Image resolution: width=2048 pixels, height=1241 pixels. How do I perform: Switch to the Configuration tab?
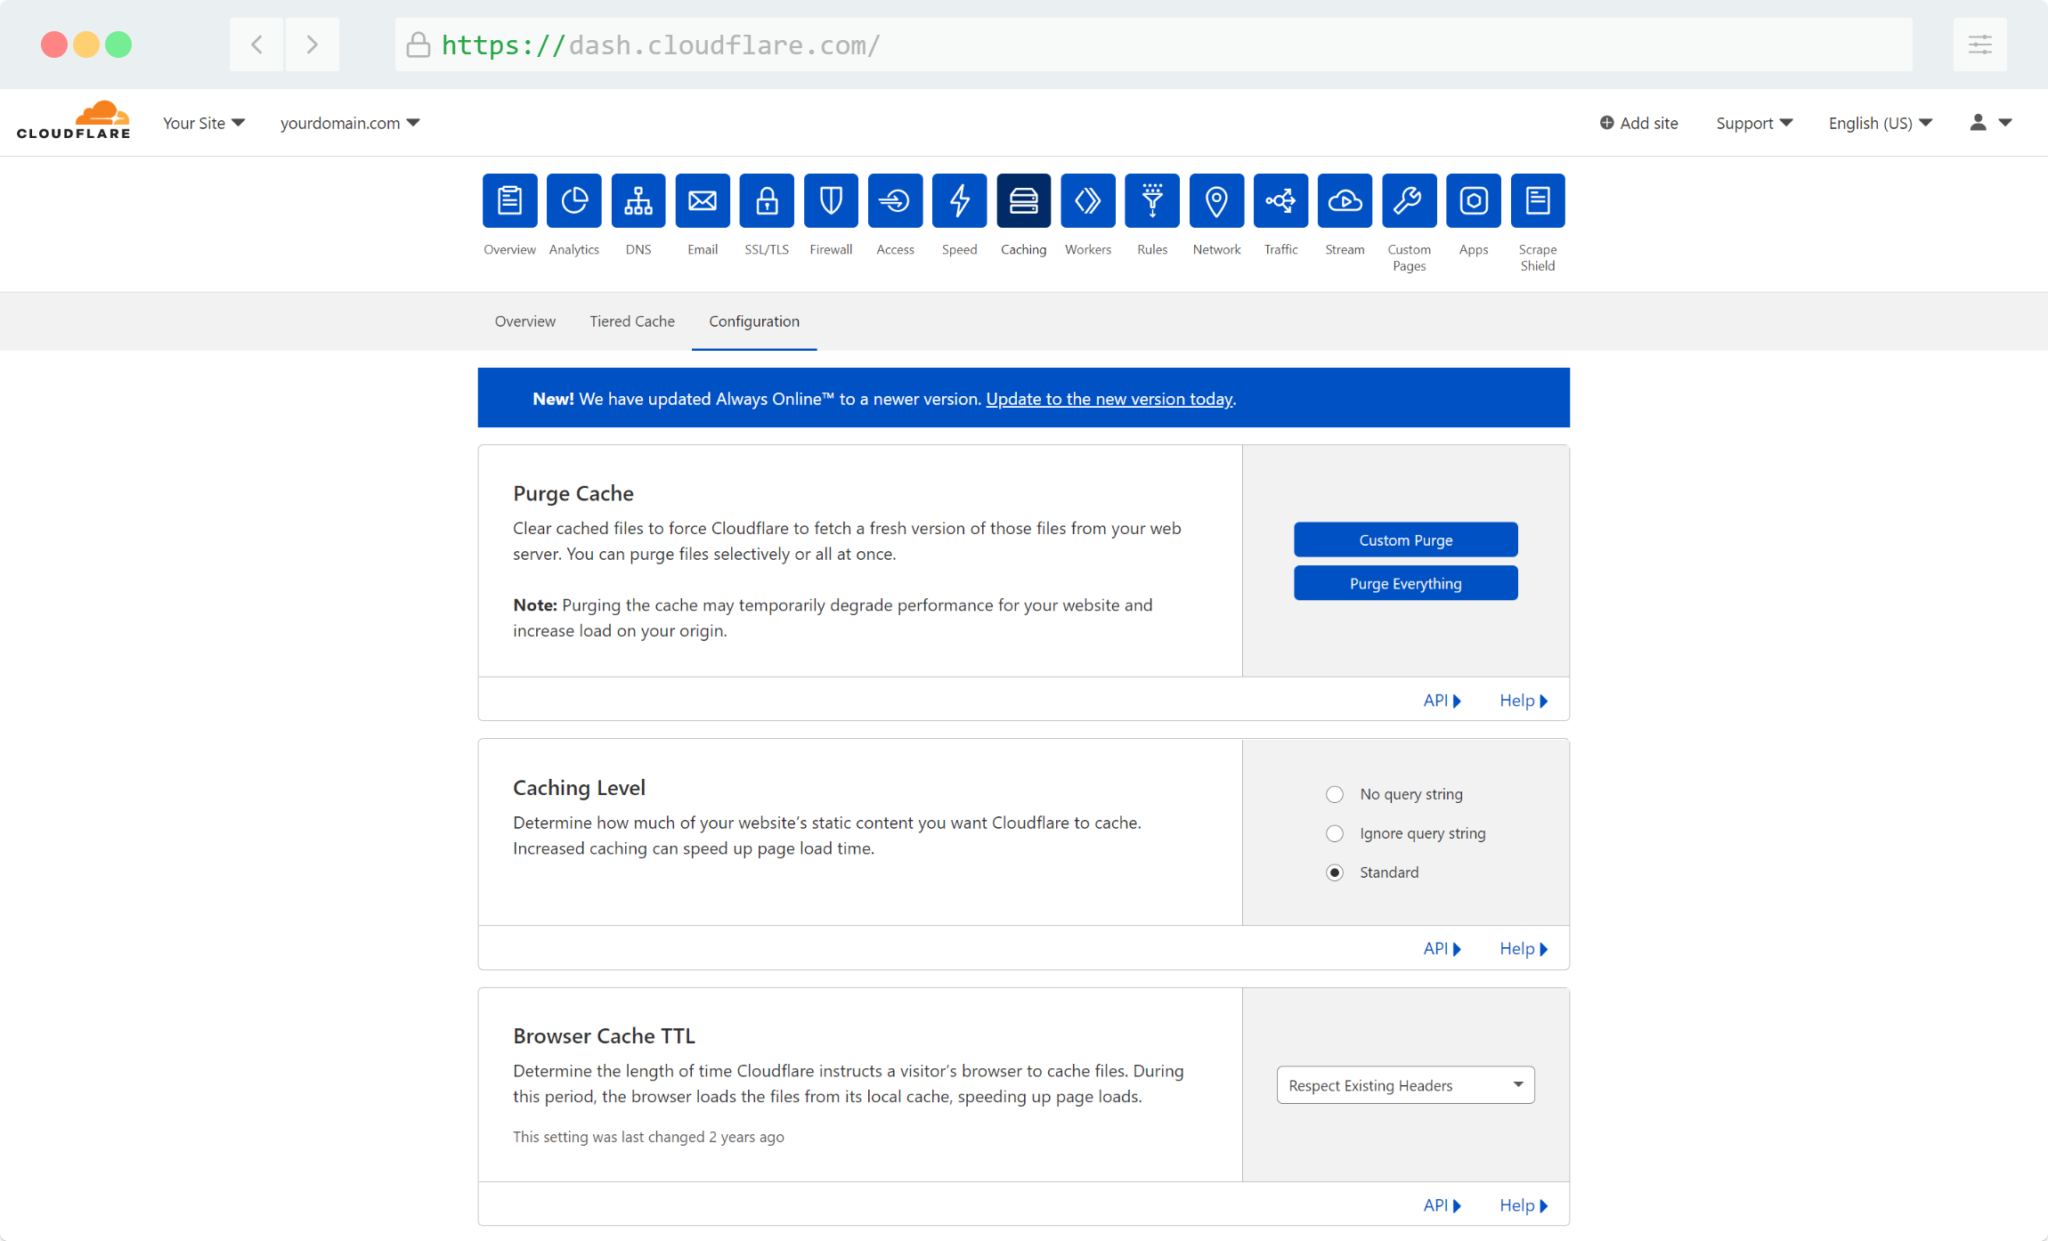[754, 321]
